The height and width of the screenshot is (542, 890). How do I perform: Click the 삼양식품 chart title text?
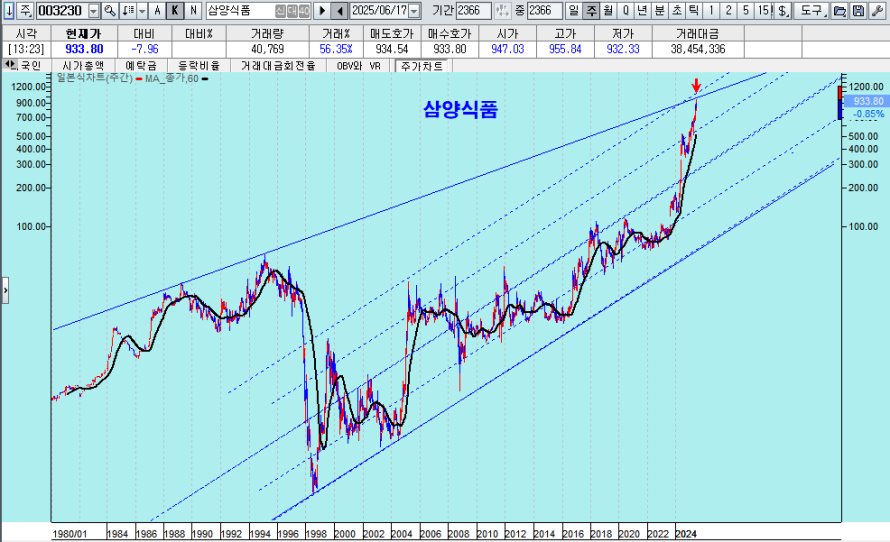point(460,109)
